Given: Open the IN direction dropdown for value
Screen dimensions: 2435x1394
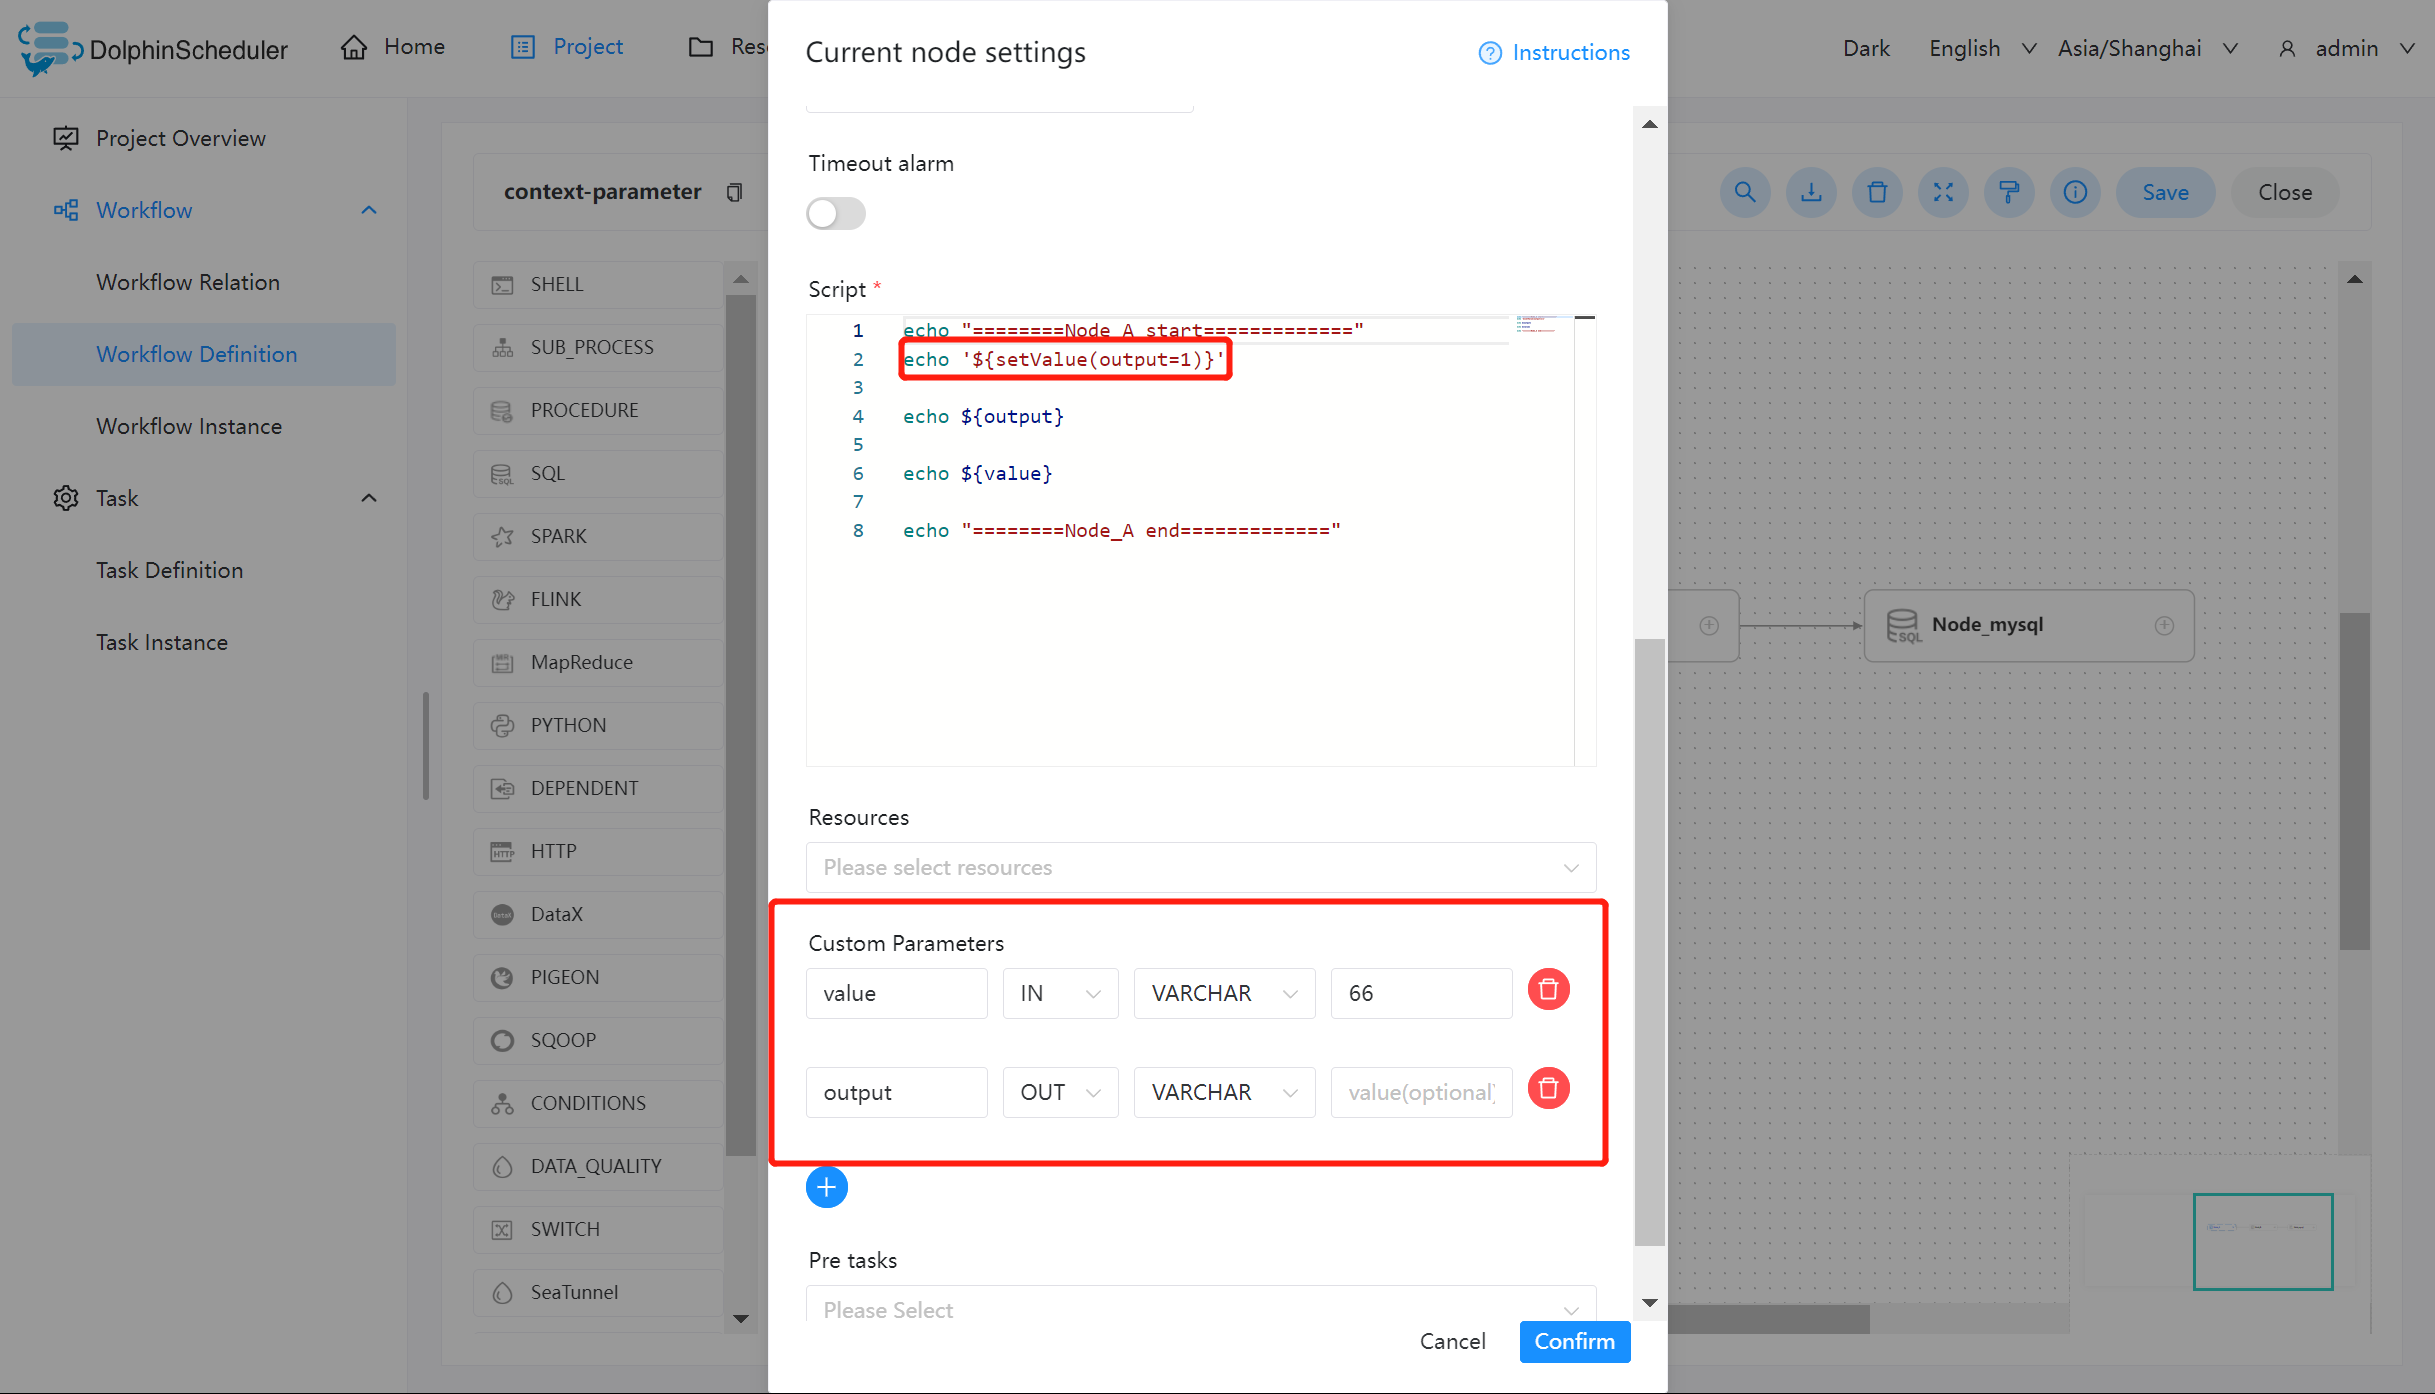Looking at the screenshot, I should click(x=1060, y=993).
